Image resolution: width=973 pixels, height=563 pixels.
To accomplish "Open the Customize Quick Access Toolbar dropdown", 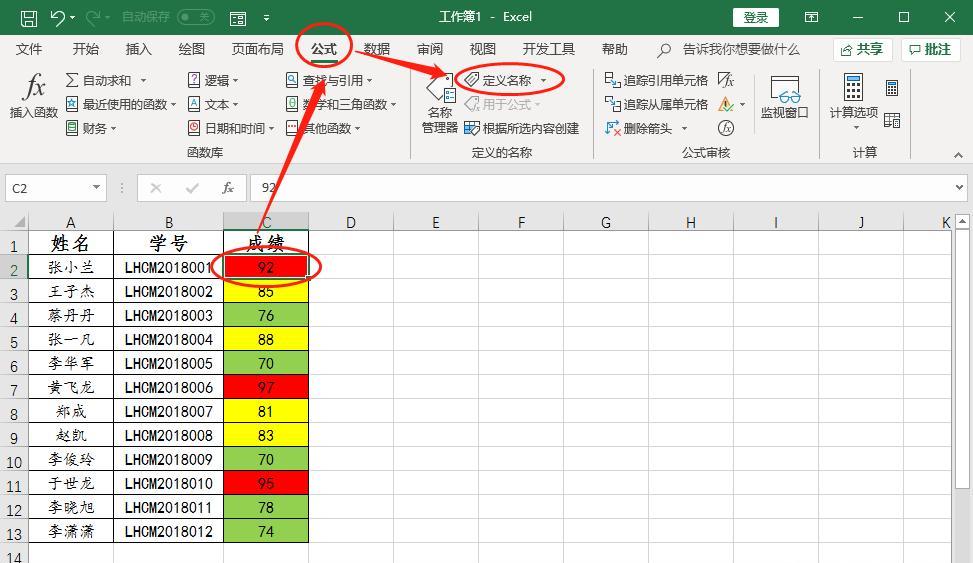I will click(x=266, y=18).
